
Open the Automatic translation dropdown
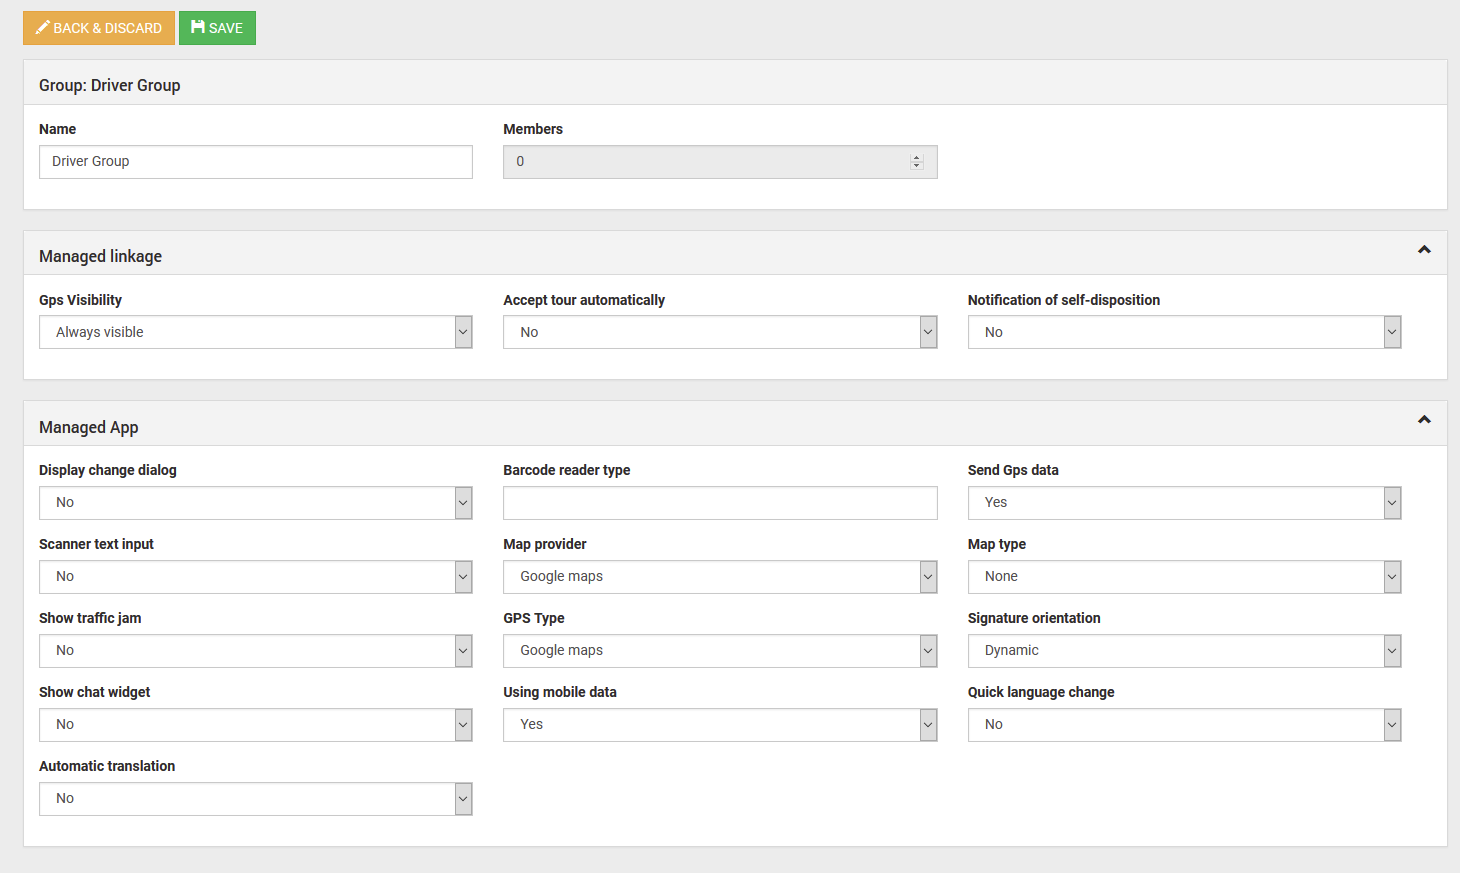pos(255,799)
